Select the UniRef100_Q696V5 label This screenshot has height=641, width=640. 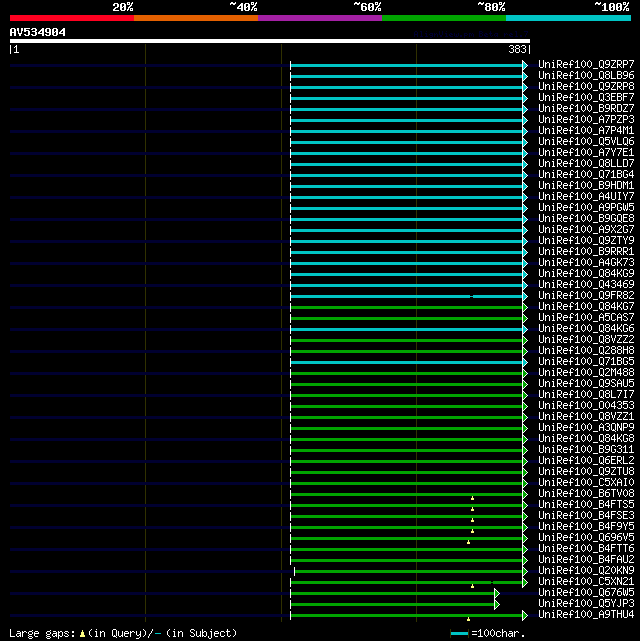[586, 538]
